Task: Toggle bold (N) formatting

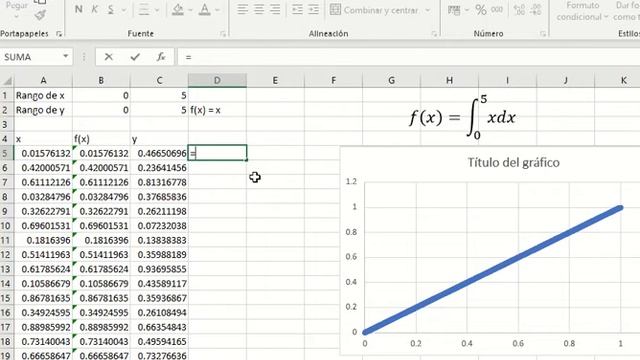Action: [78, 9]
